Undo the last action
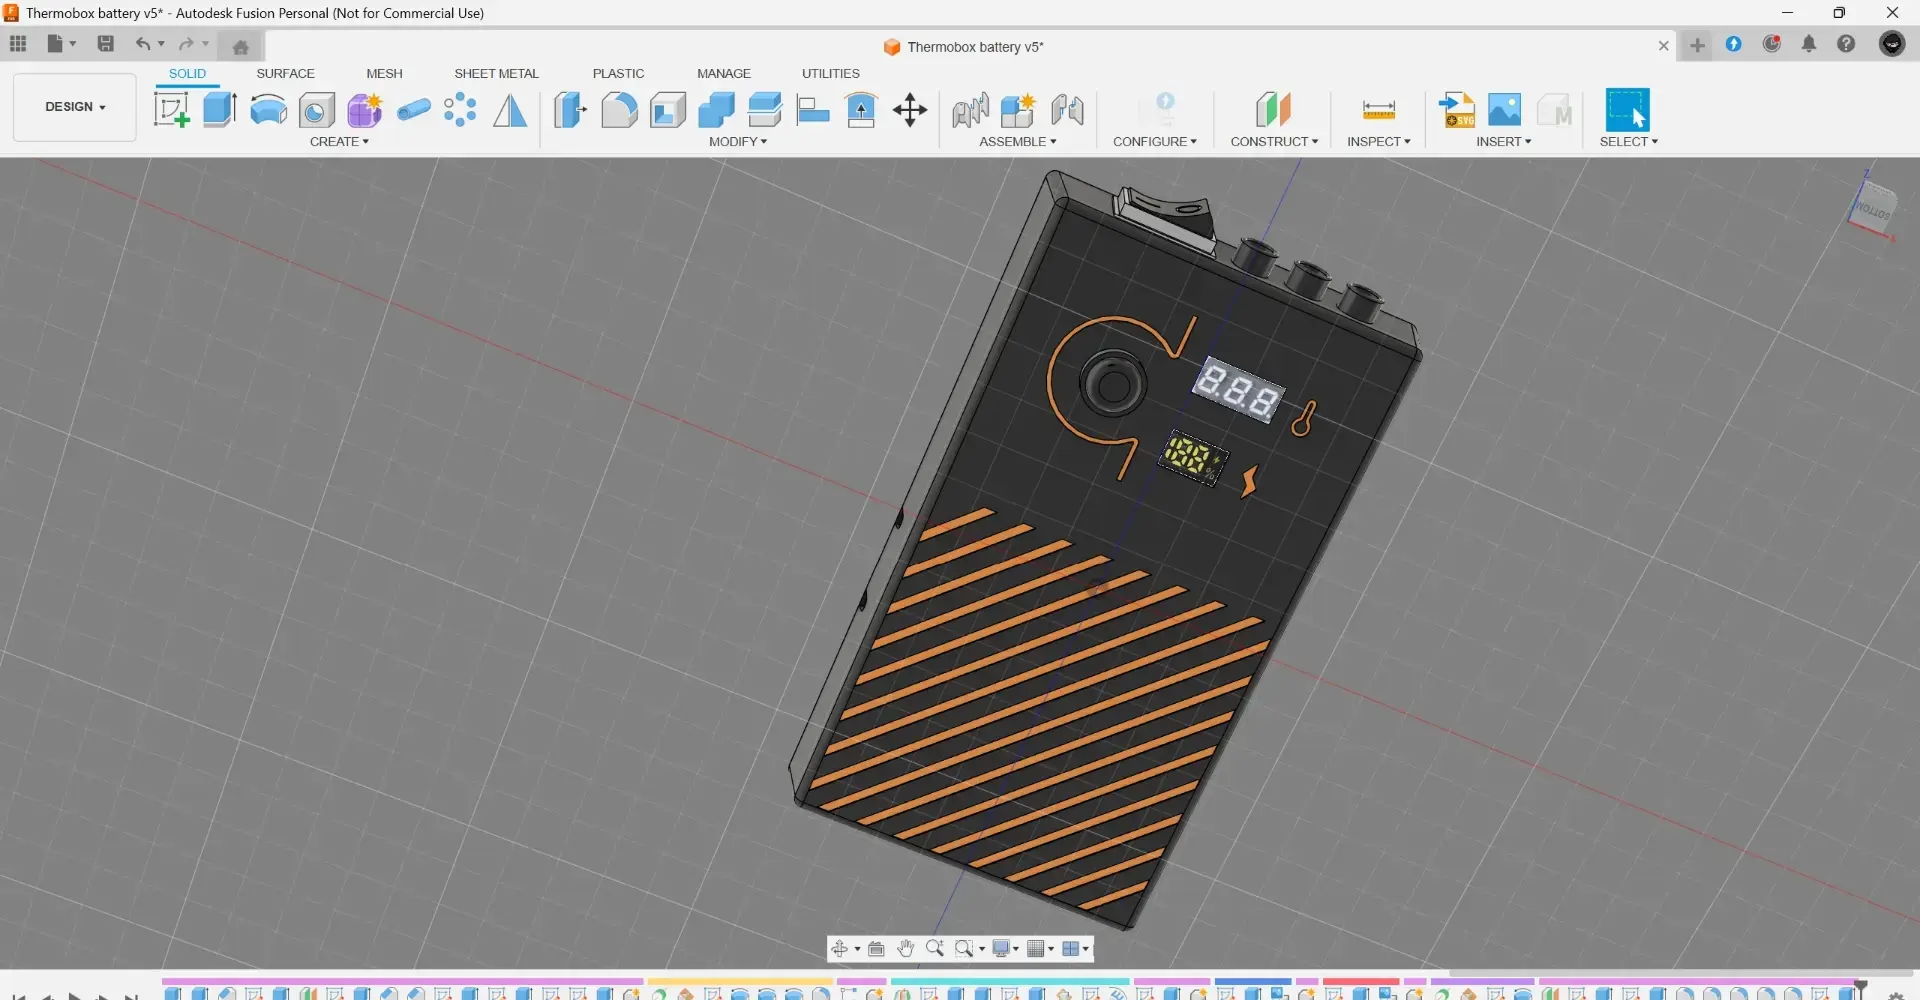The width and height of the screenshot is (1920, 1000). (144, 44)
